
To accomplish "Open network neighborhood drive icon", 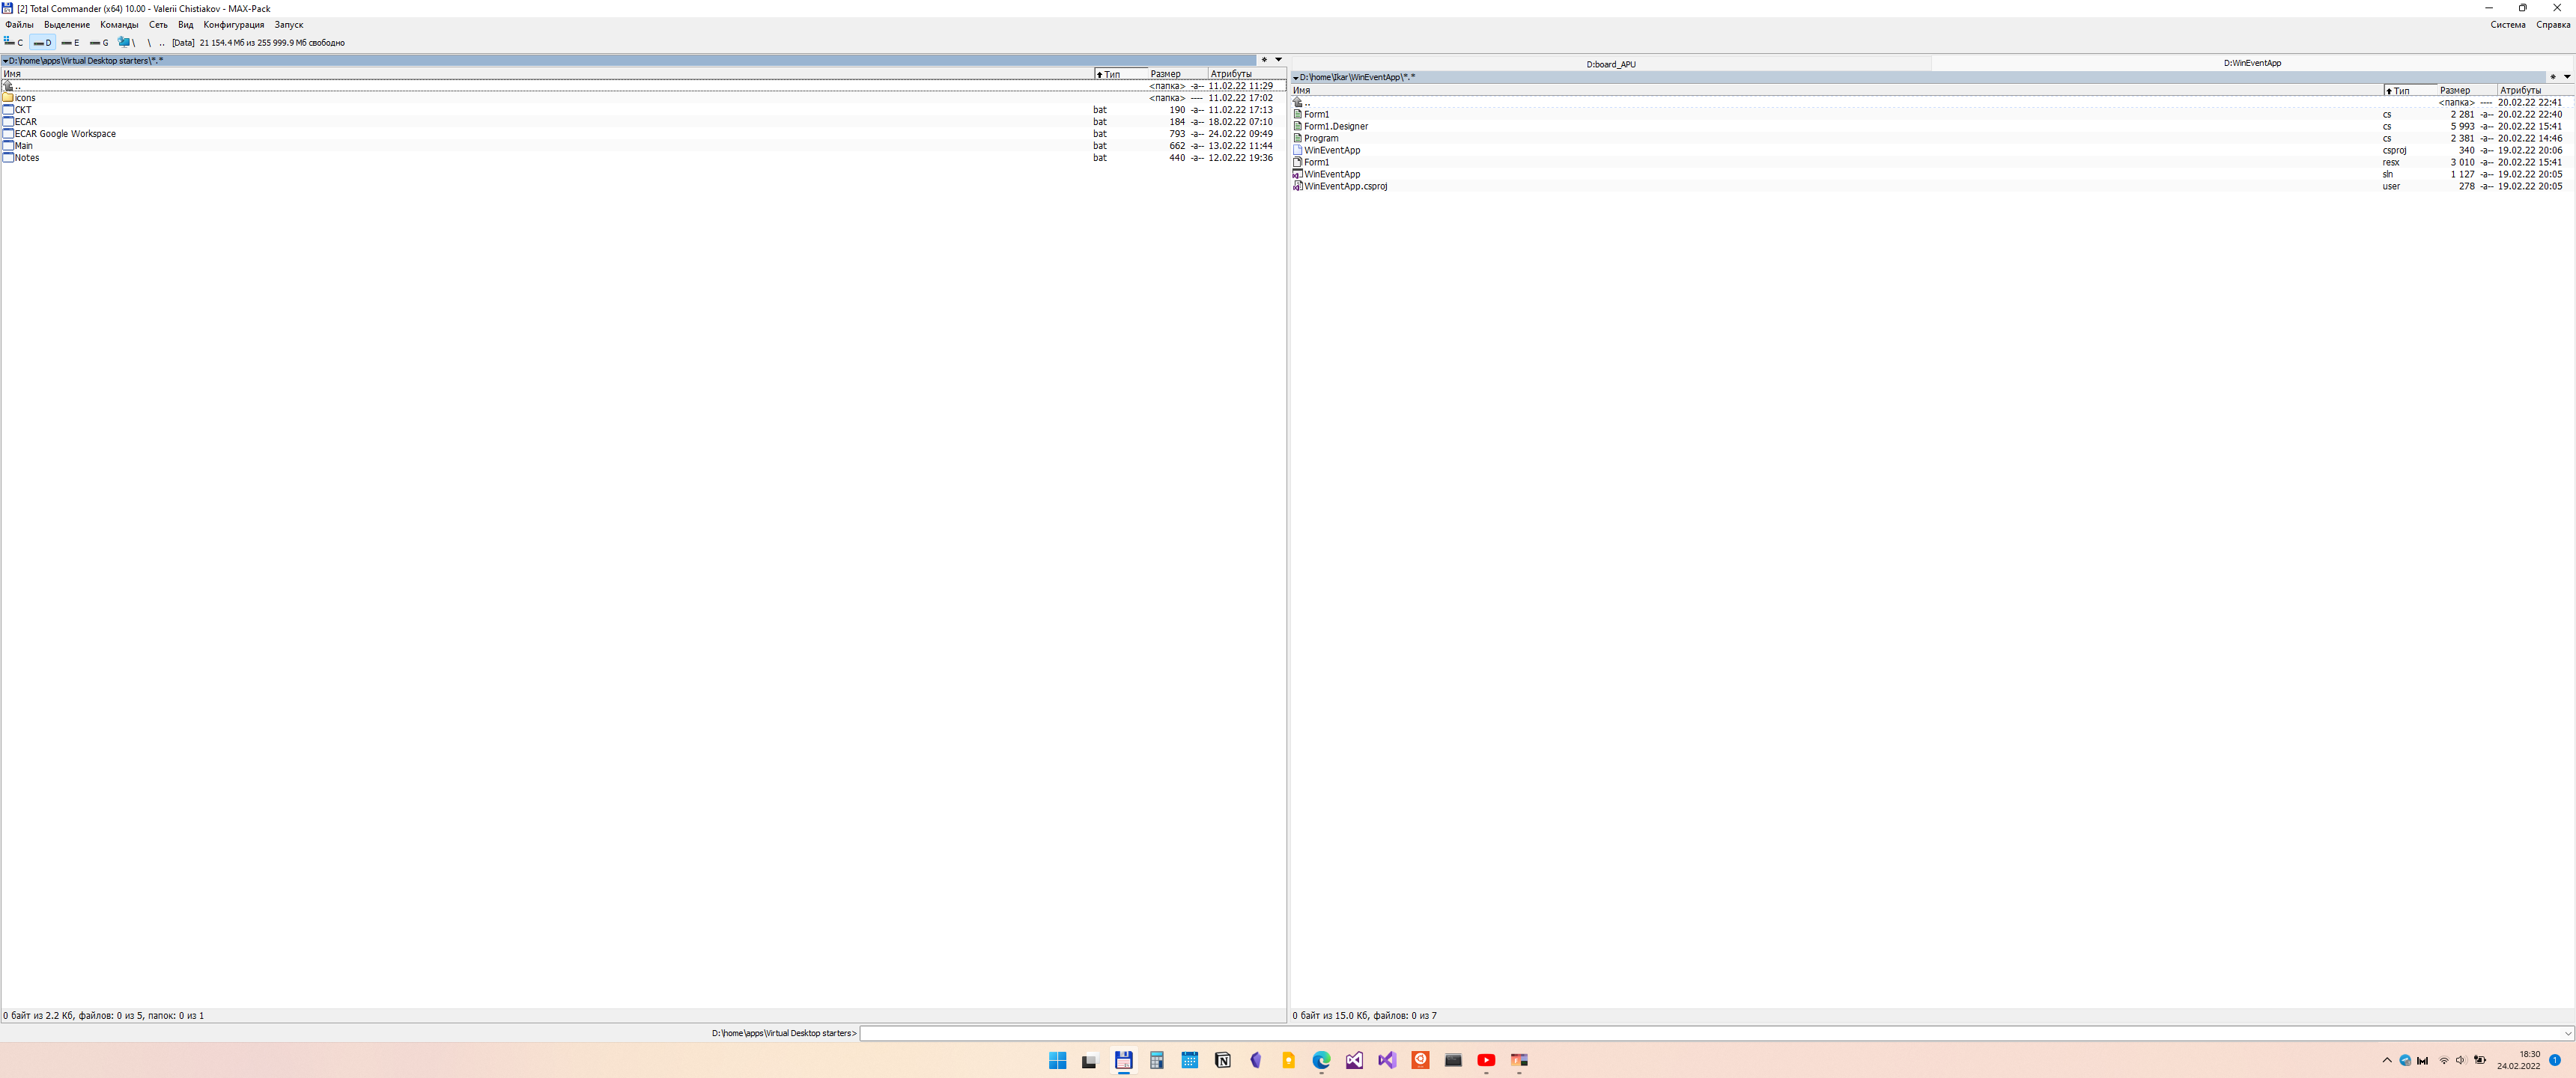I will (x=126, y=42).
